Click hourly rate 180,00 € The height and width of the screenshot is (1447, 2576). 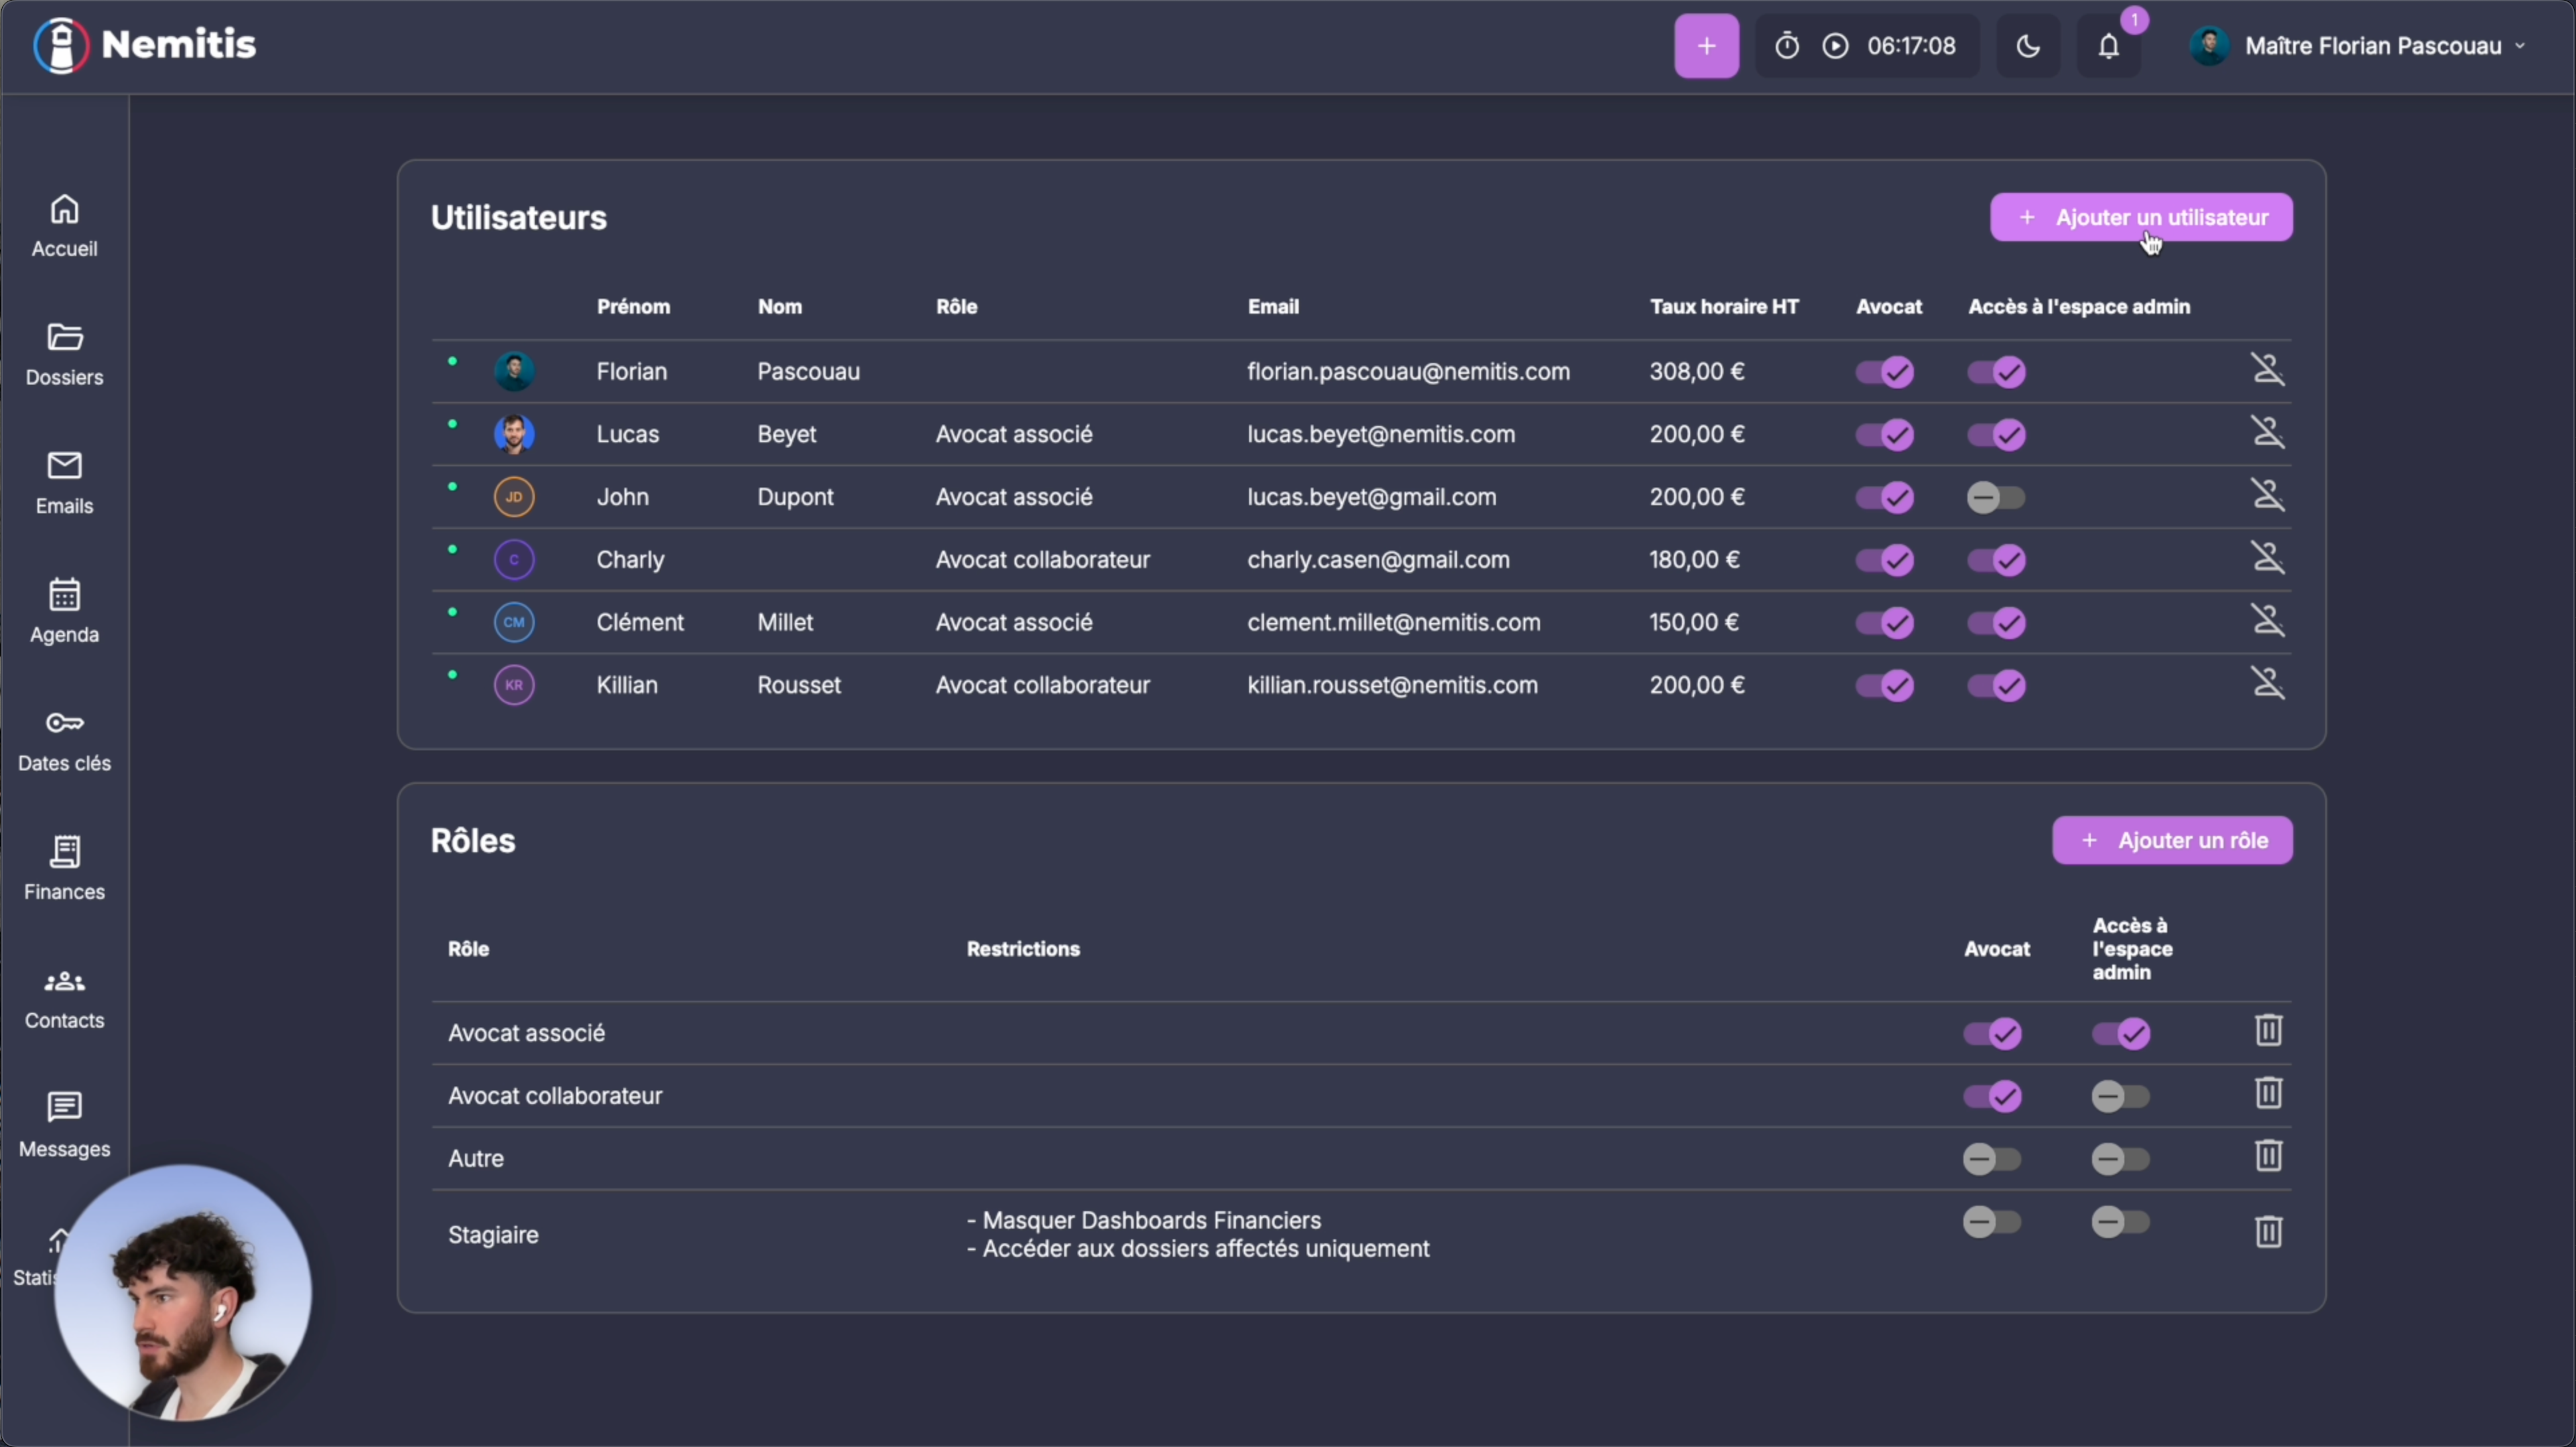[x=1694, y=559]
